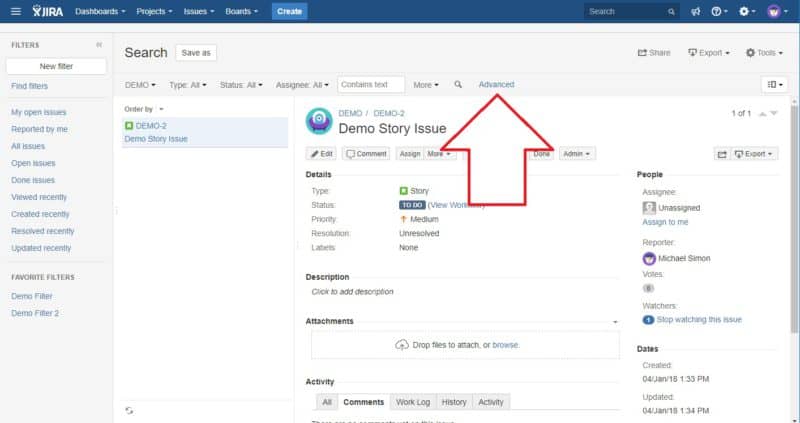Click the Michael Simon reporter avatar

(649, 258)
